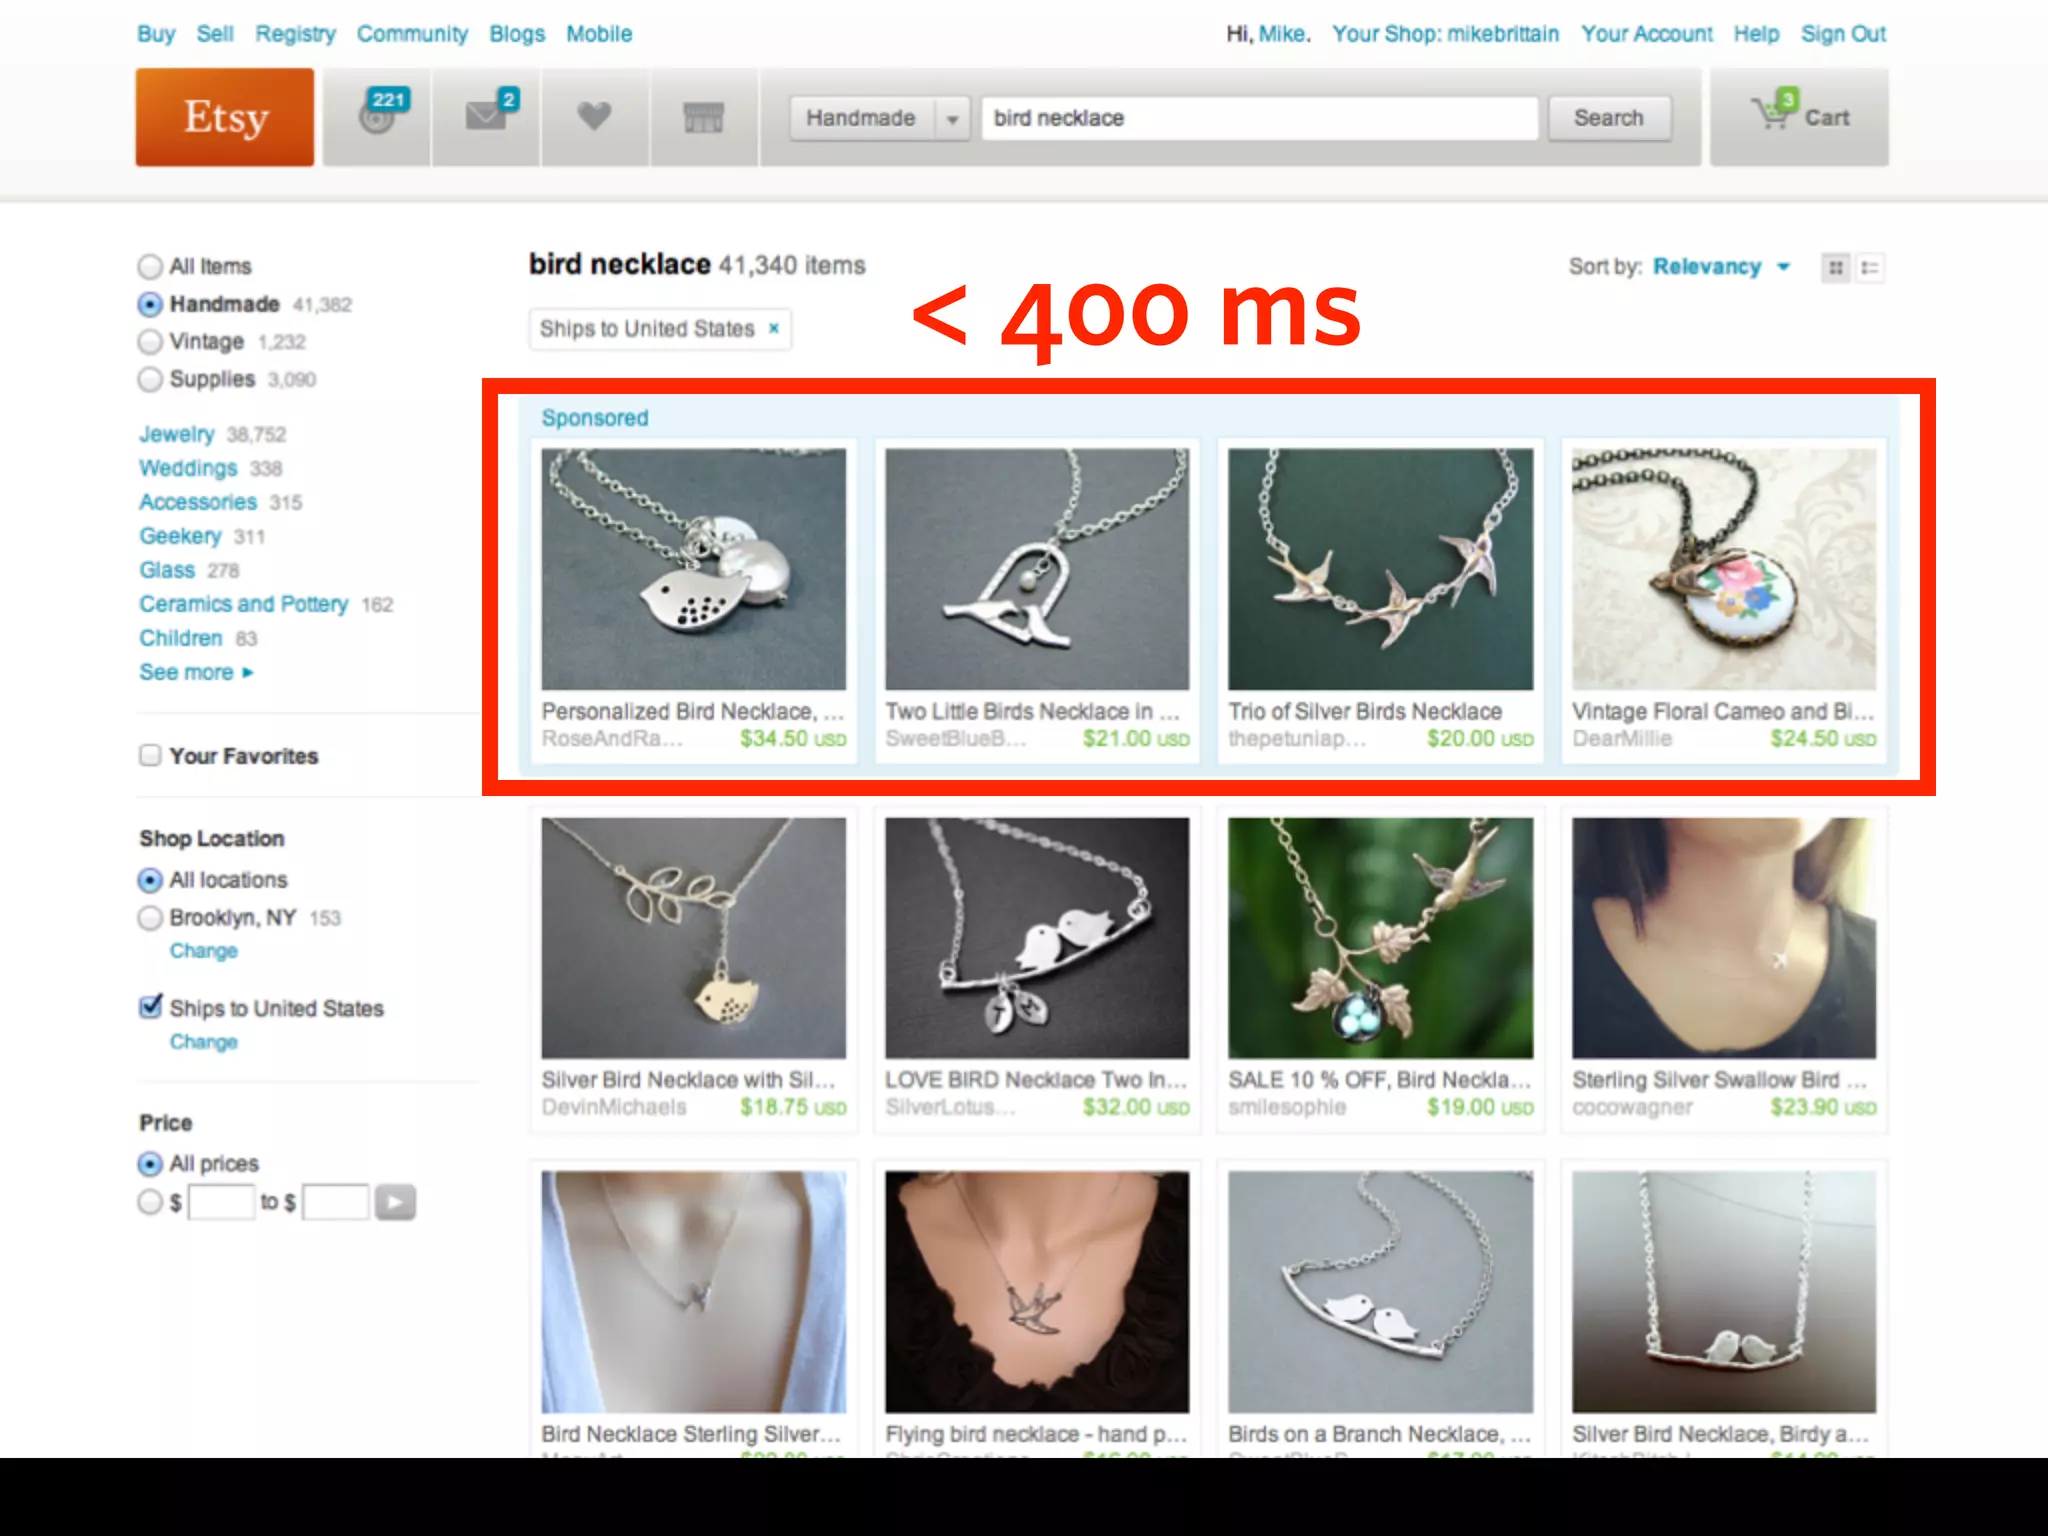Open the Sell menu
Image resolution: width=2048 pixels, height=1536 pixels.
(x=215, y=34)
